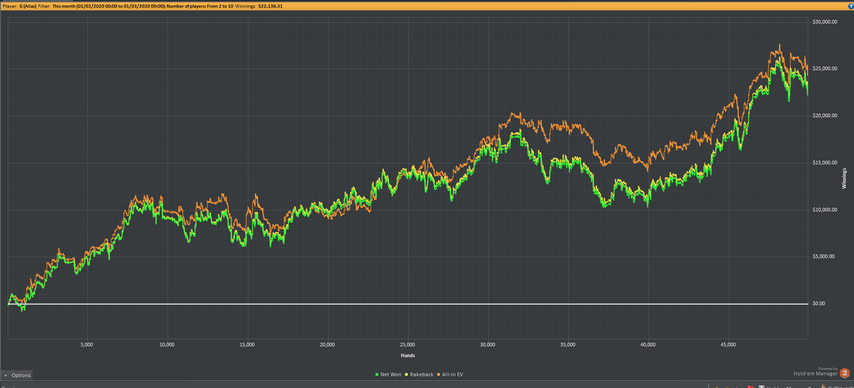Click the 20,000 hands x-axis label
The width and height of the screenshot is (854, 388).
[x=327, y=345]
